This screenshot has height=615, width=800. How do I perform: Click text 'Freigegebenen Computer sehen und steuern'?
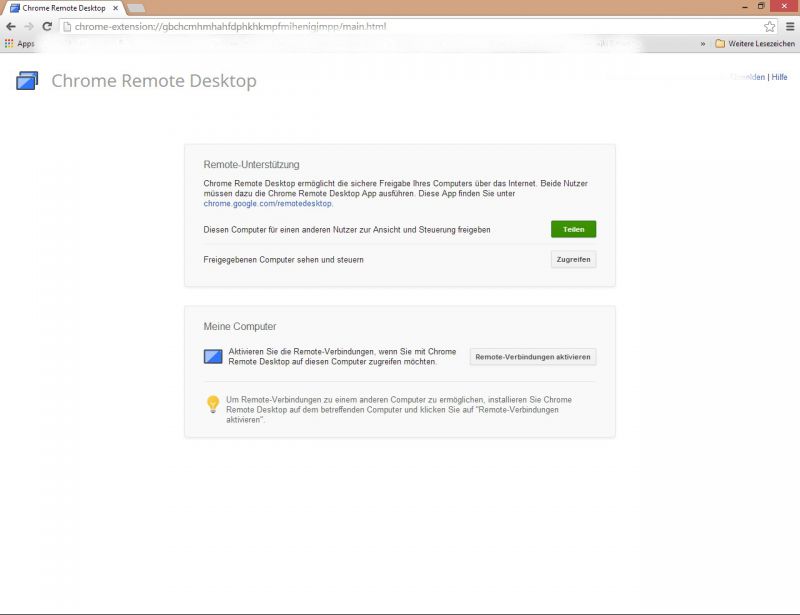pos(284,260)
